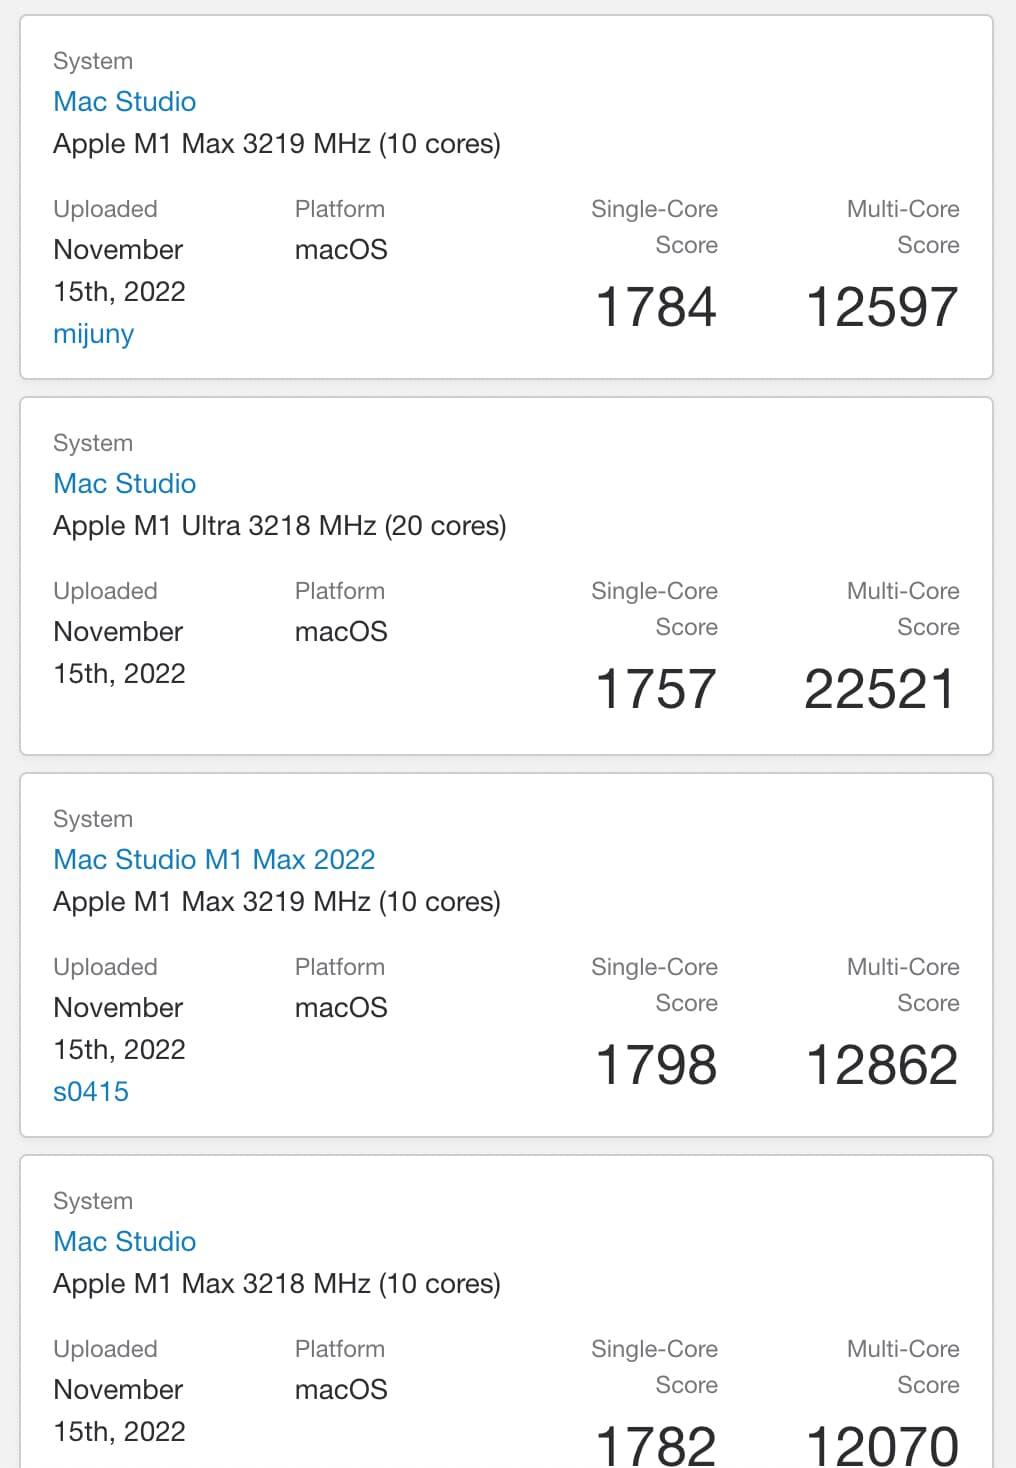Click the multi-core score 12597
The height and width of the screenshot is (1468, 1016).
882,306
